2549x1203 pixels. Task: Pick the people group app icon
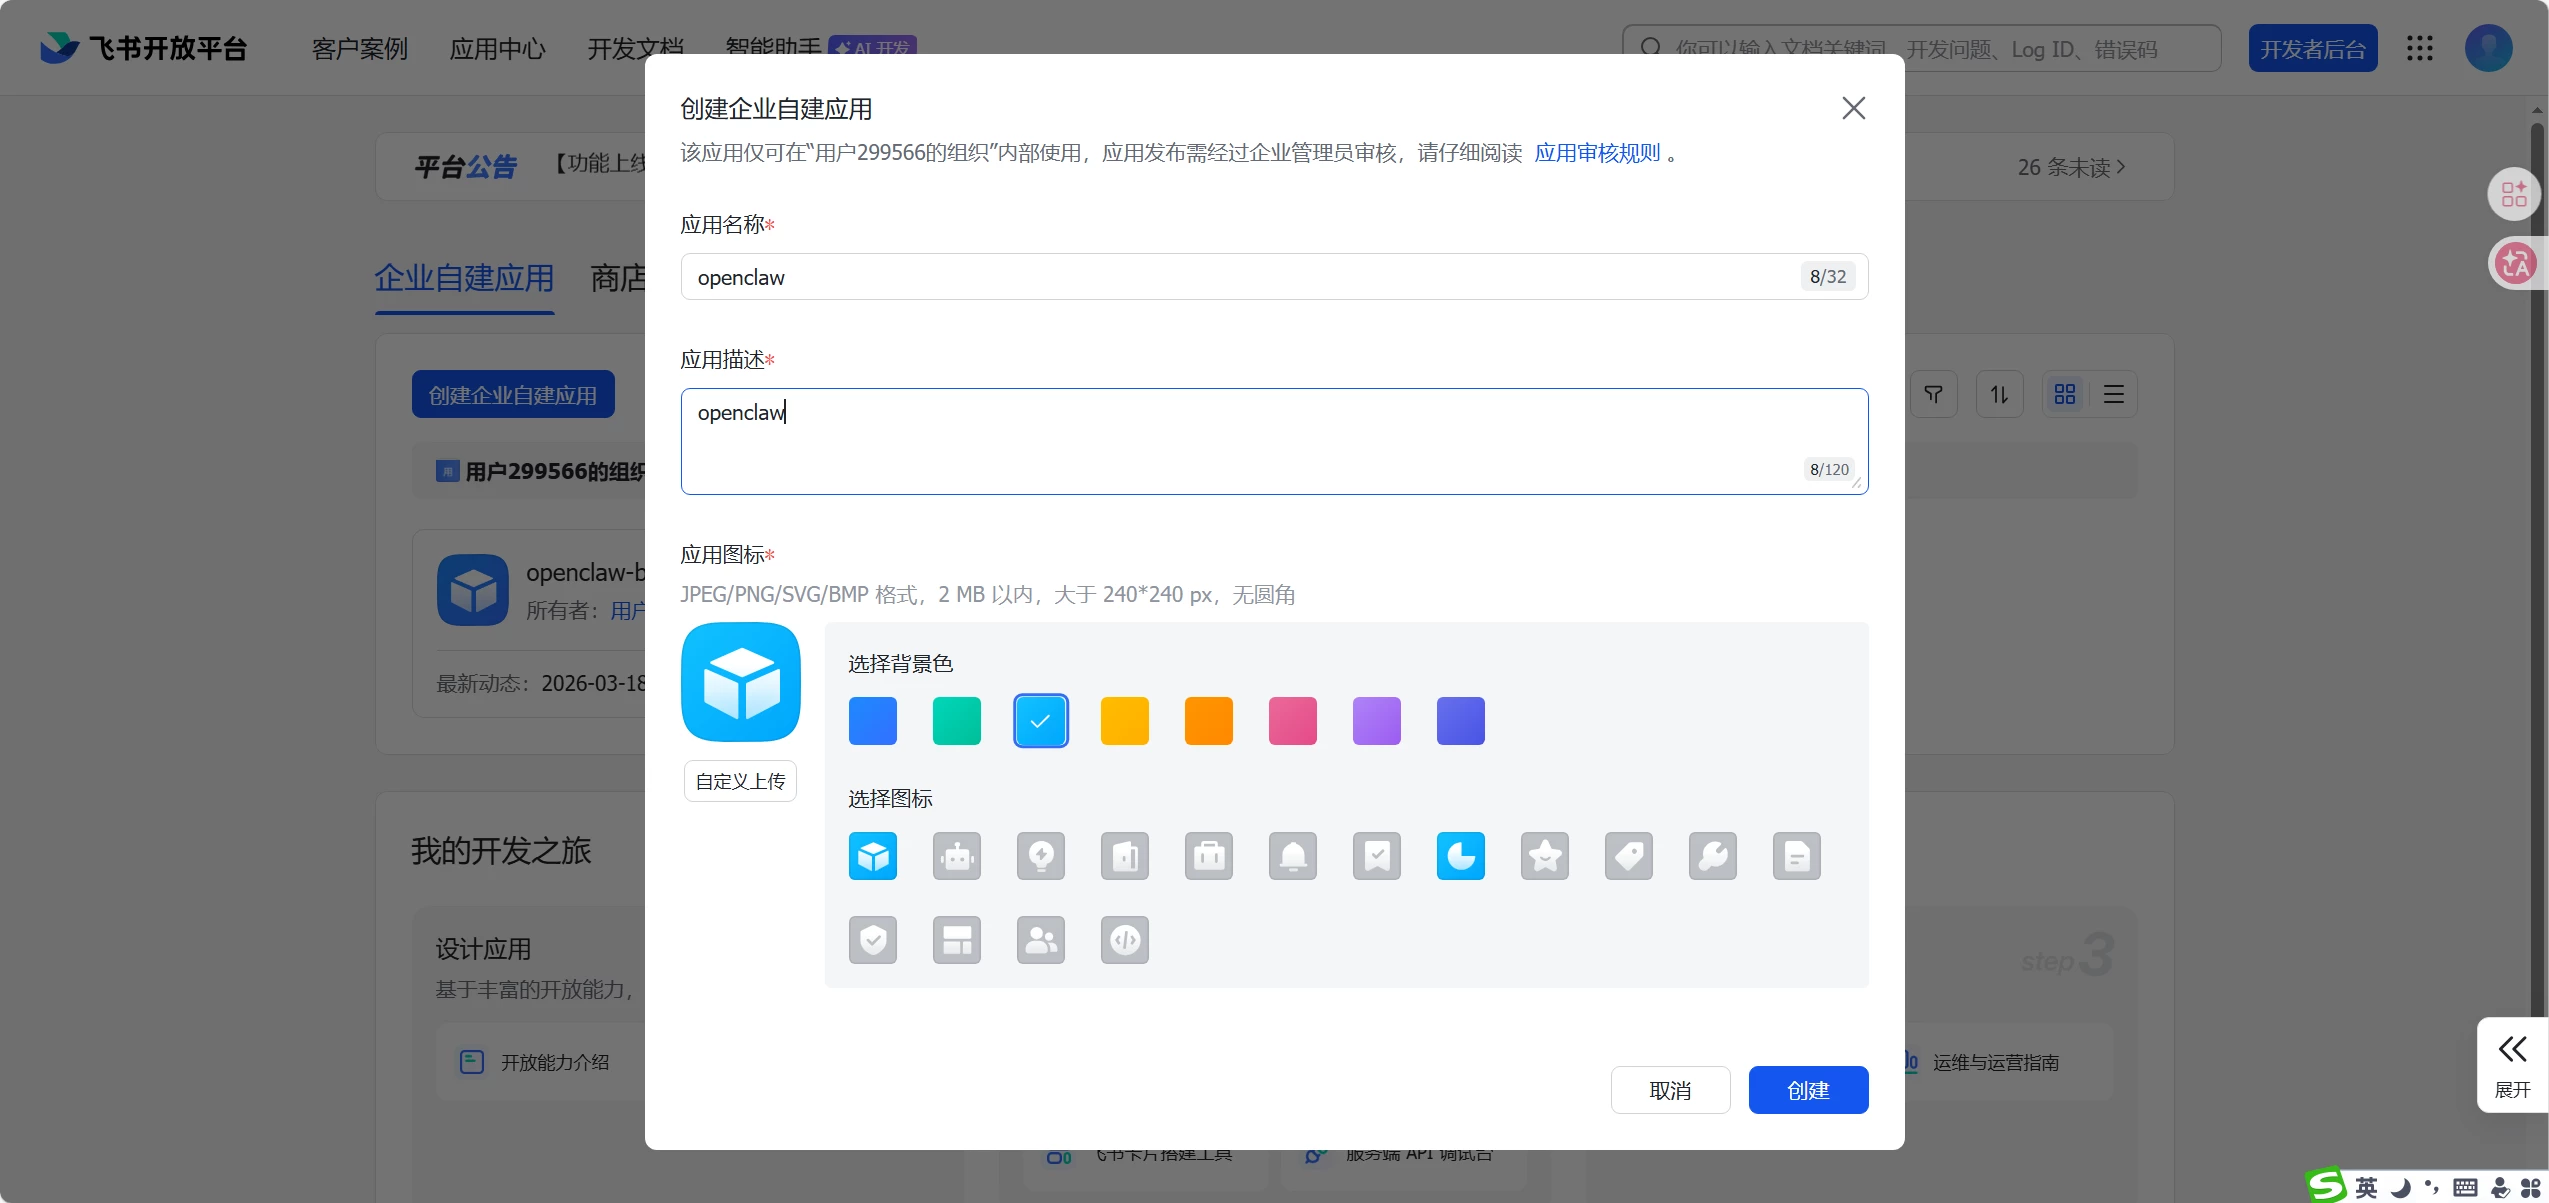1040,940
